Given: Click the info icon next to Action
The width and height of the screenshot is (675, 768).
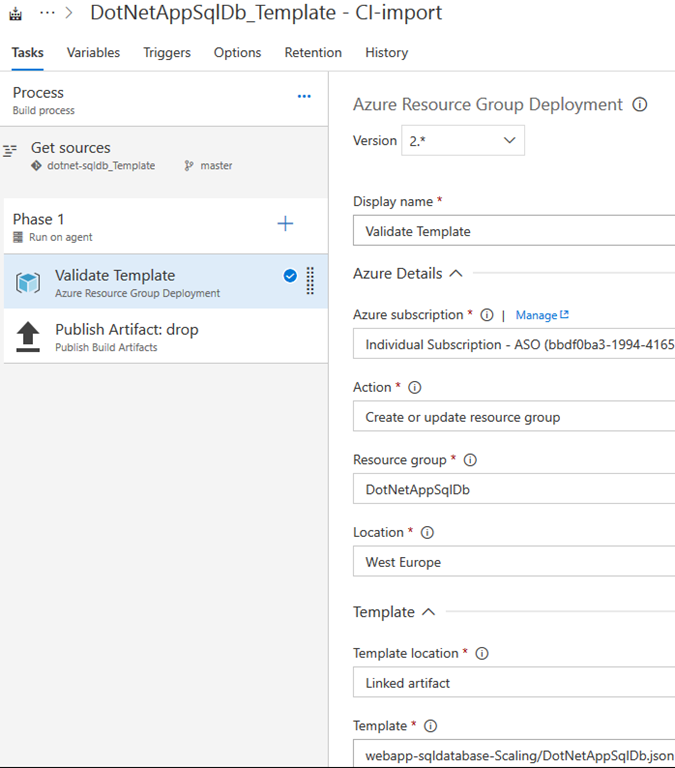Looking at the screenshot, I should [415, 387].
